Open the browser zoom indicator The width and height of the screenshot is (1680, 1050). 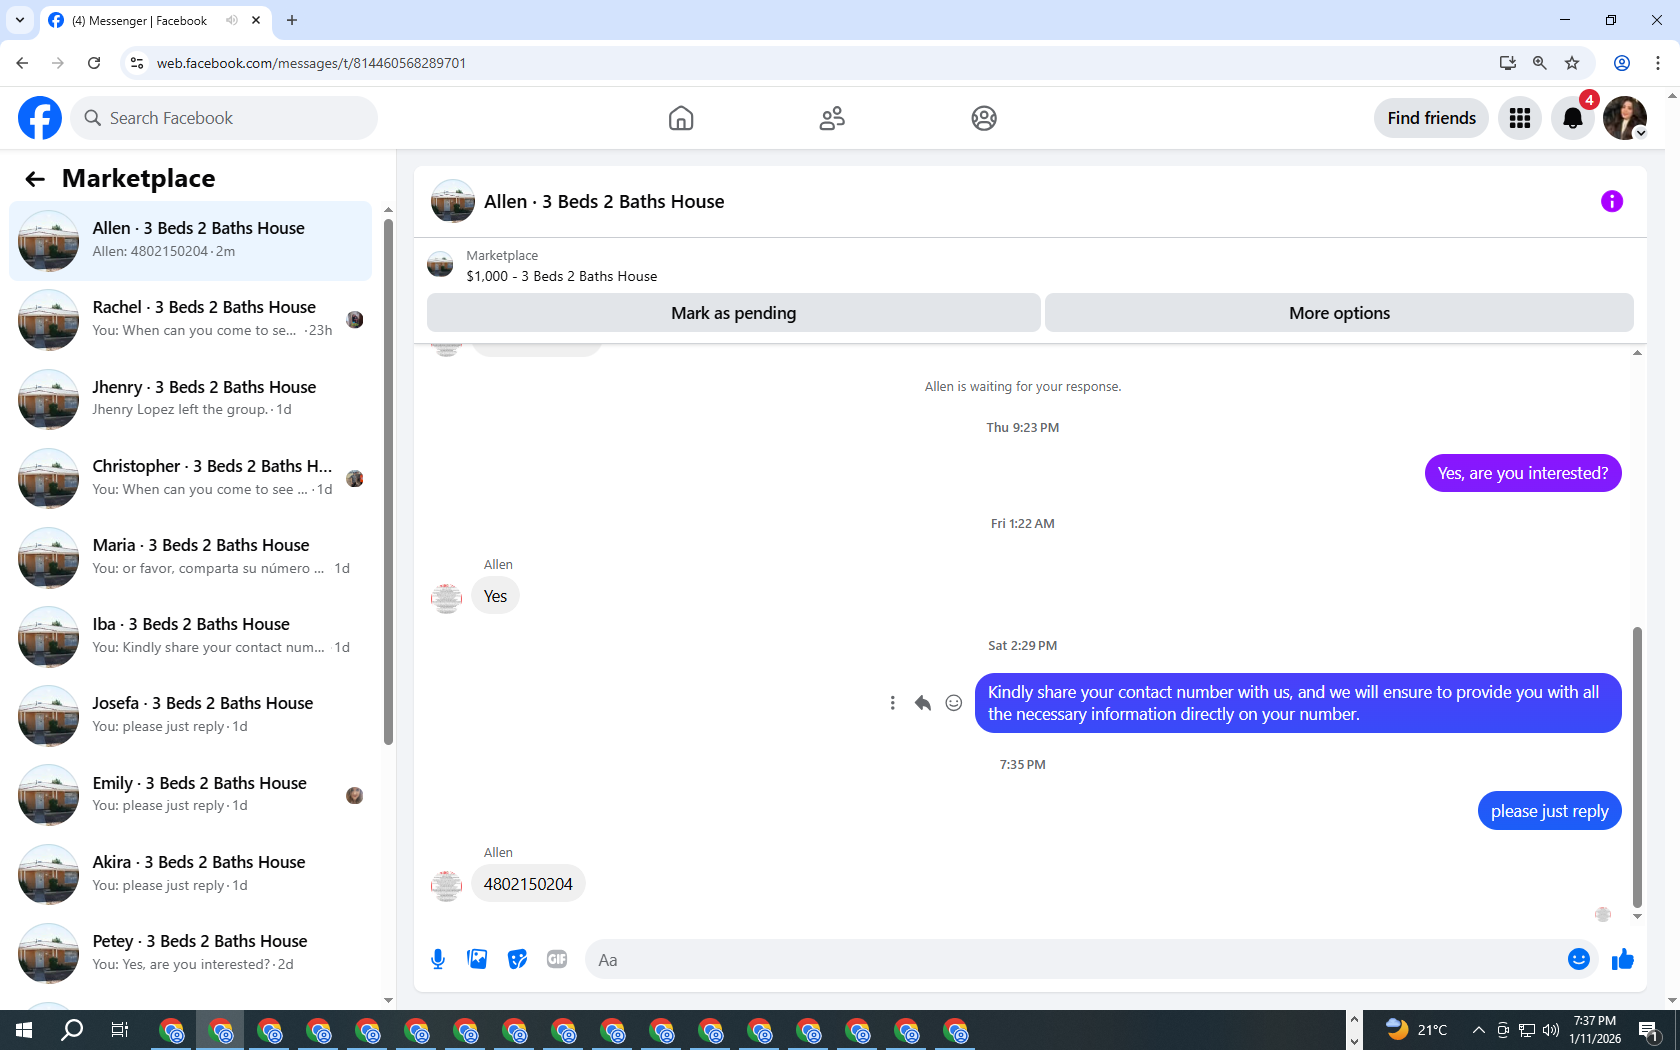(1540, 63)
